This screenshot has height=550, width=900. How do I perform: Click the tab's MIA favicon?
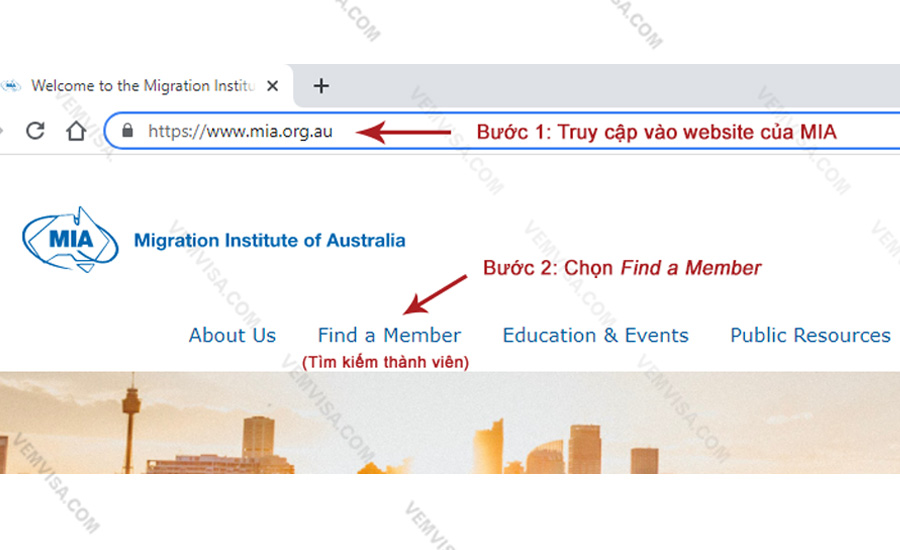pos(11,86)
